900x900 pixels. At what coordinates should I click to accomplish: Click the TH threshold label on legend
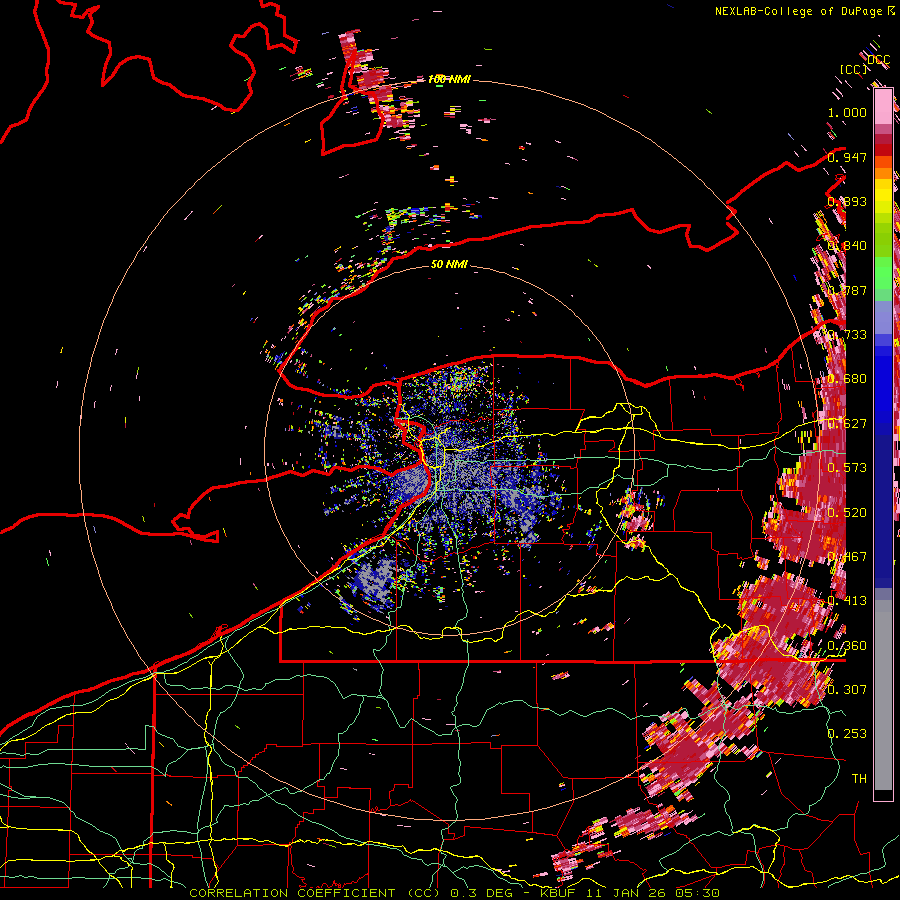[x=859, y=778]
